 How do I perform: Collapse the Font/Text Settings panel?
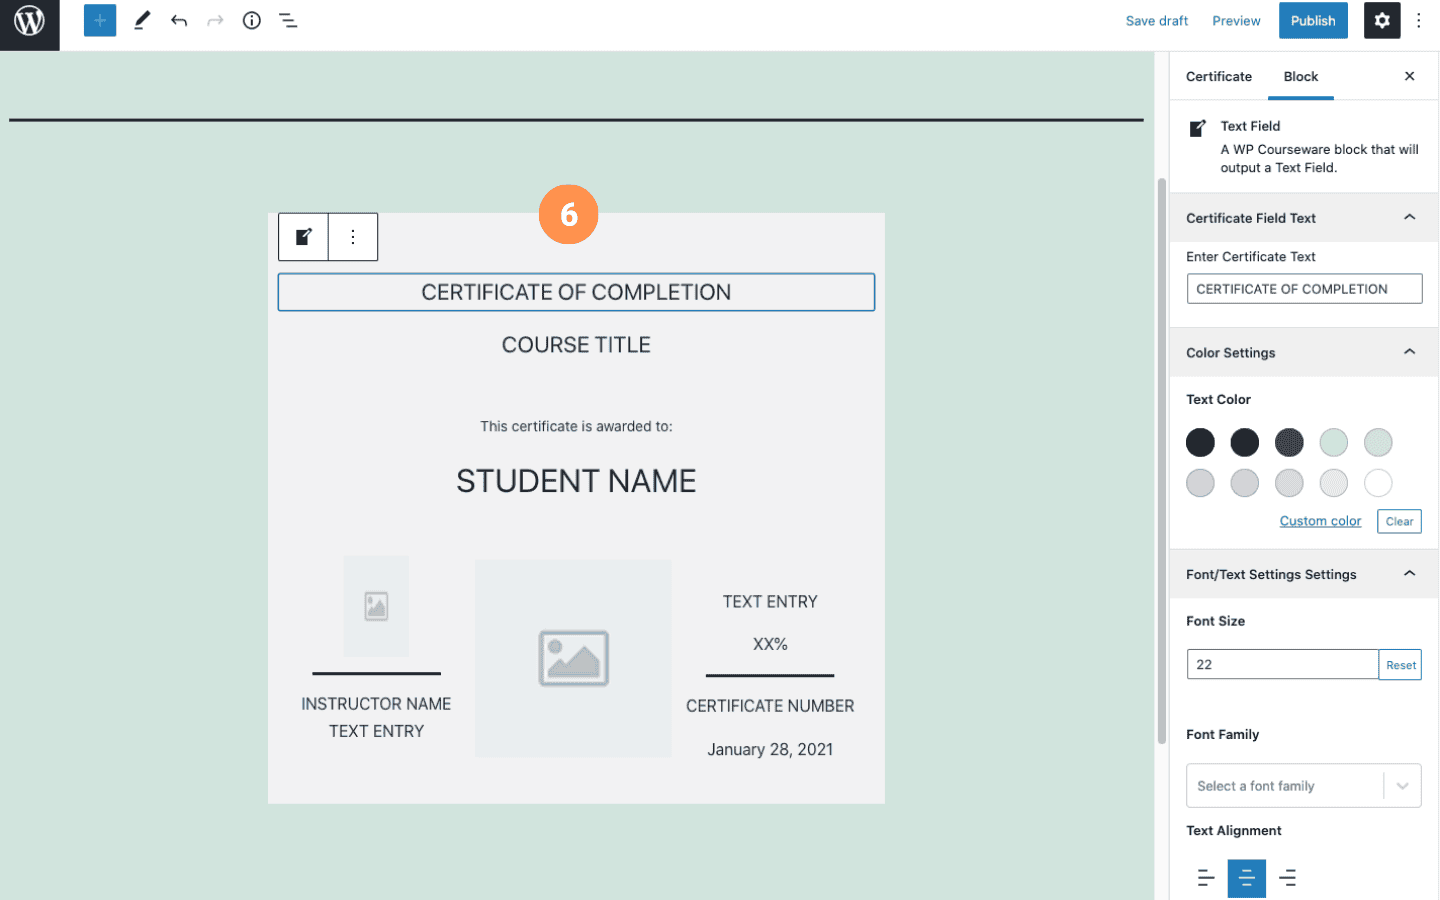(1304, 574)
